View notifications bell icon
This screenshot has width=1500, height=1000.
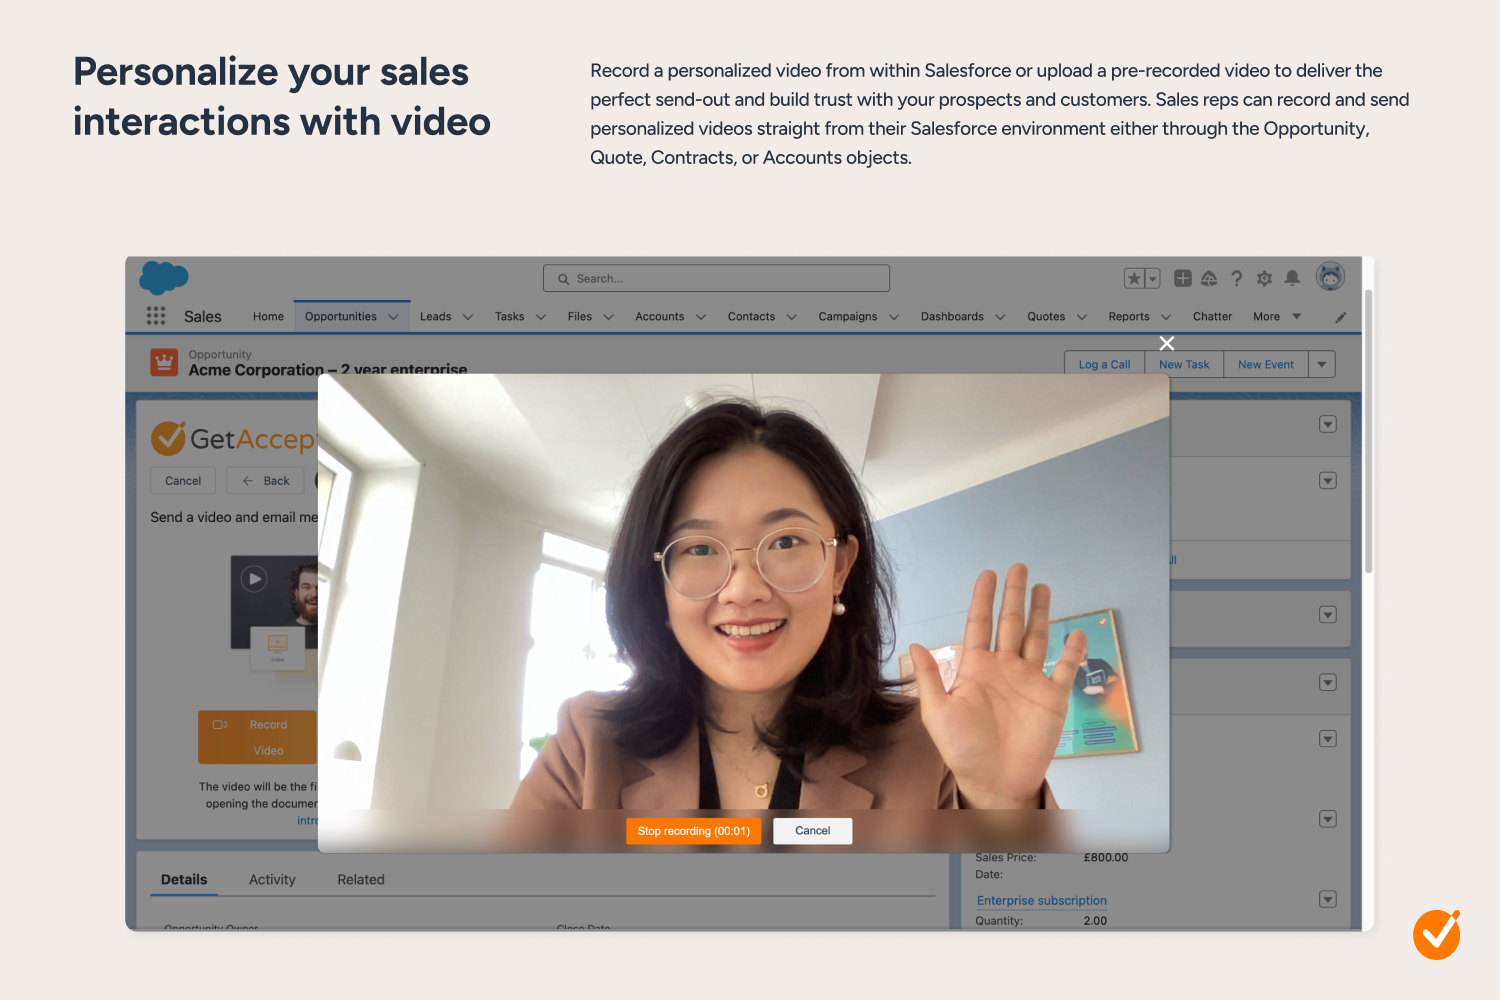tap(1292, 278)
